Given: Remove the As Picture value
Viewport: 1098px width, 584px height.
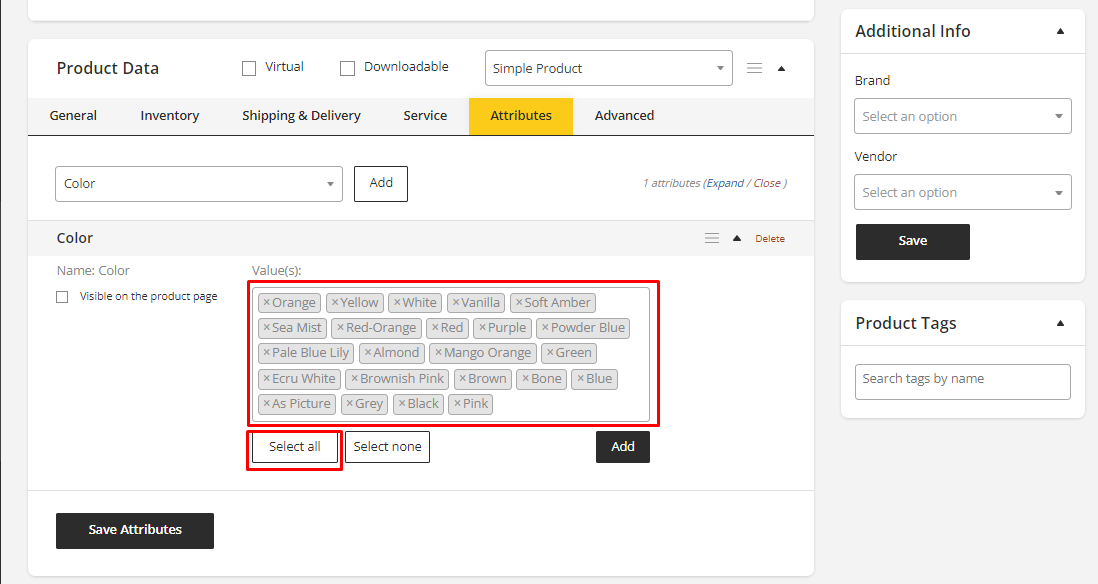Looking at the screenshot, I should (x=266, y=404).
